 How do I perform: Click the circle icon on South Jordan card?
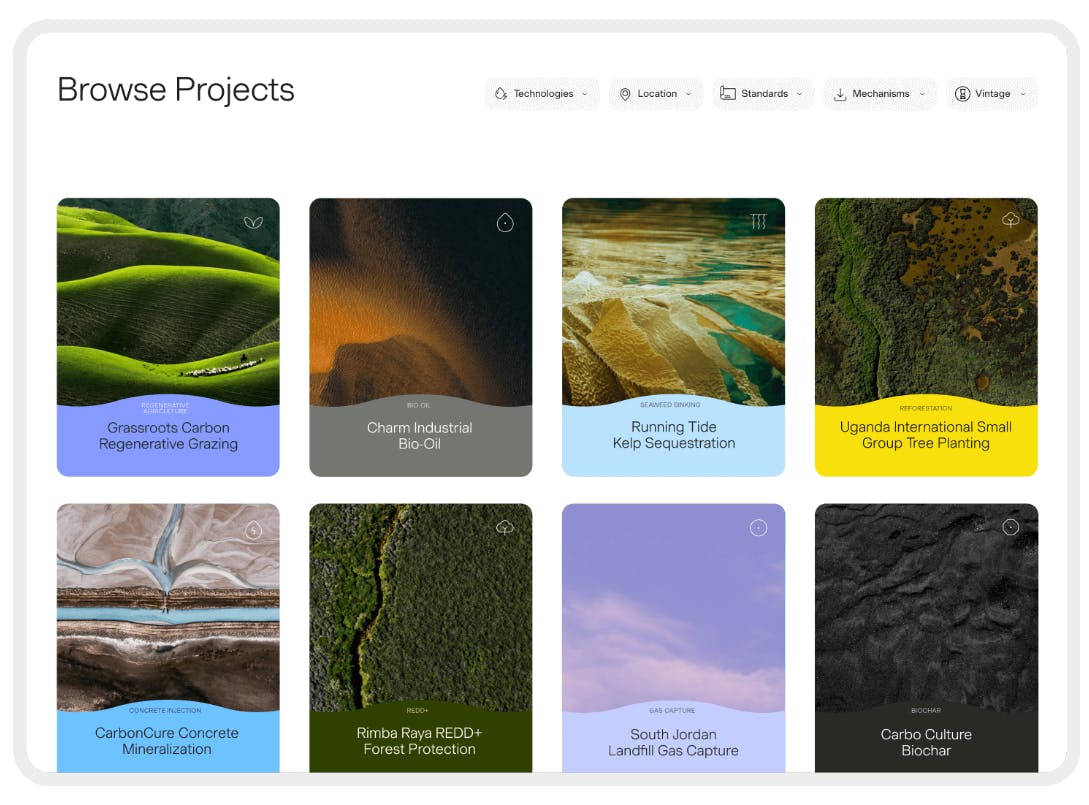click(x=758, y=528)
